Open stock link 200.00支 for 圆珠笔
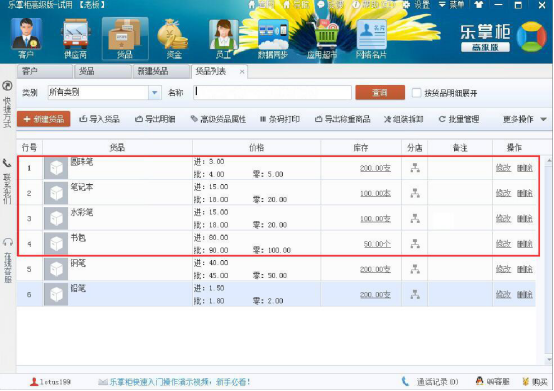Viewport: 554px width, 391px height. pyautogui.click(x=375, y=168)
